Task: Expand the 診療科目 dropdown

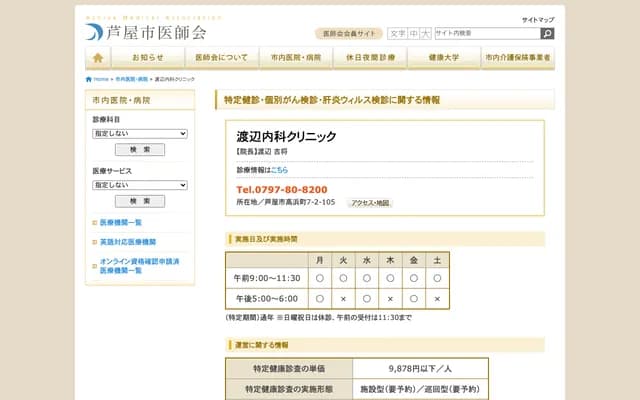Action: tap(140, 133)
